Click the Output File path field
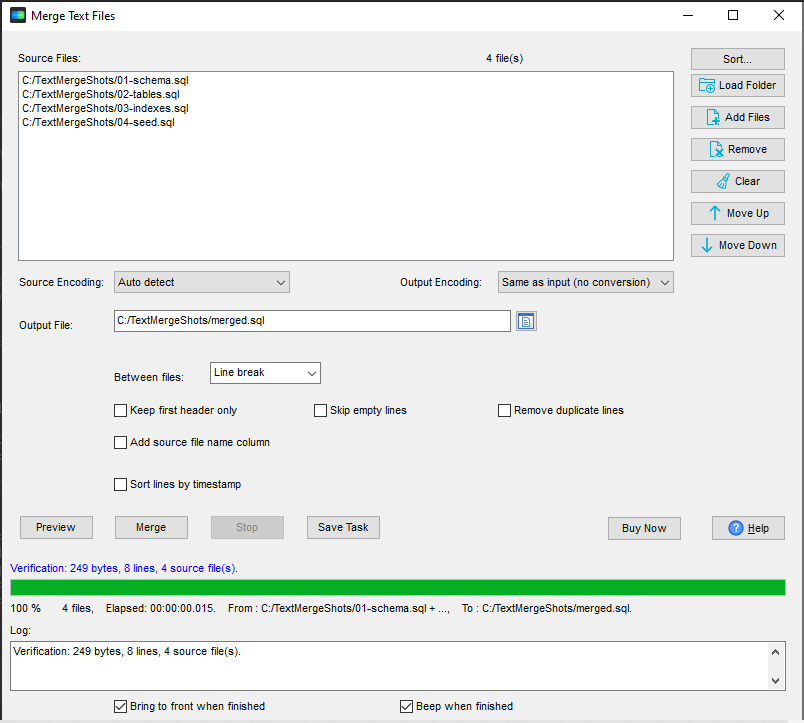 point(312,321)
